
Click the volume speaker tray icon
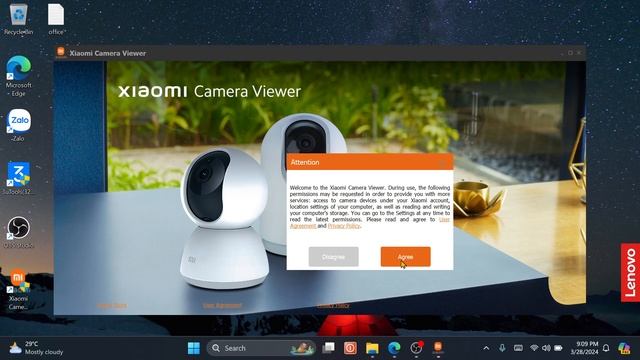point(546,348)
